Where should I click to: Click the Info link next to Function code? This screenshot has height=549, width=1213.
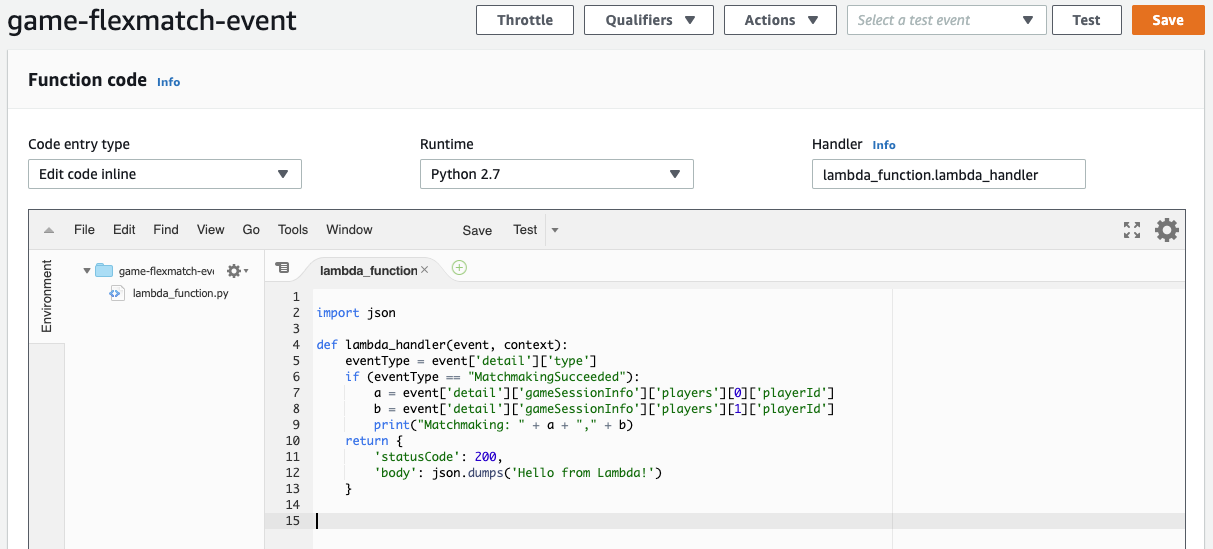[168, 82]
